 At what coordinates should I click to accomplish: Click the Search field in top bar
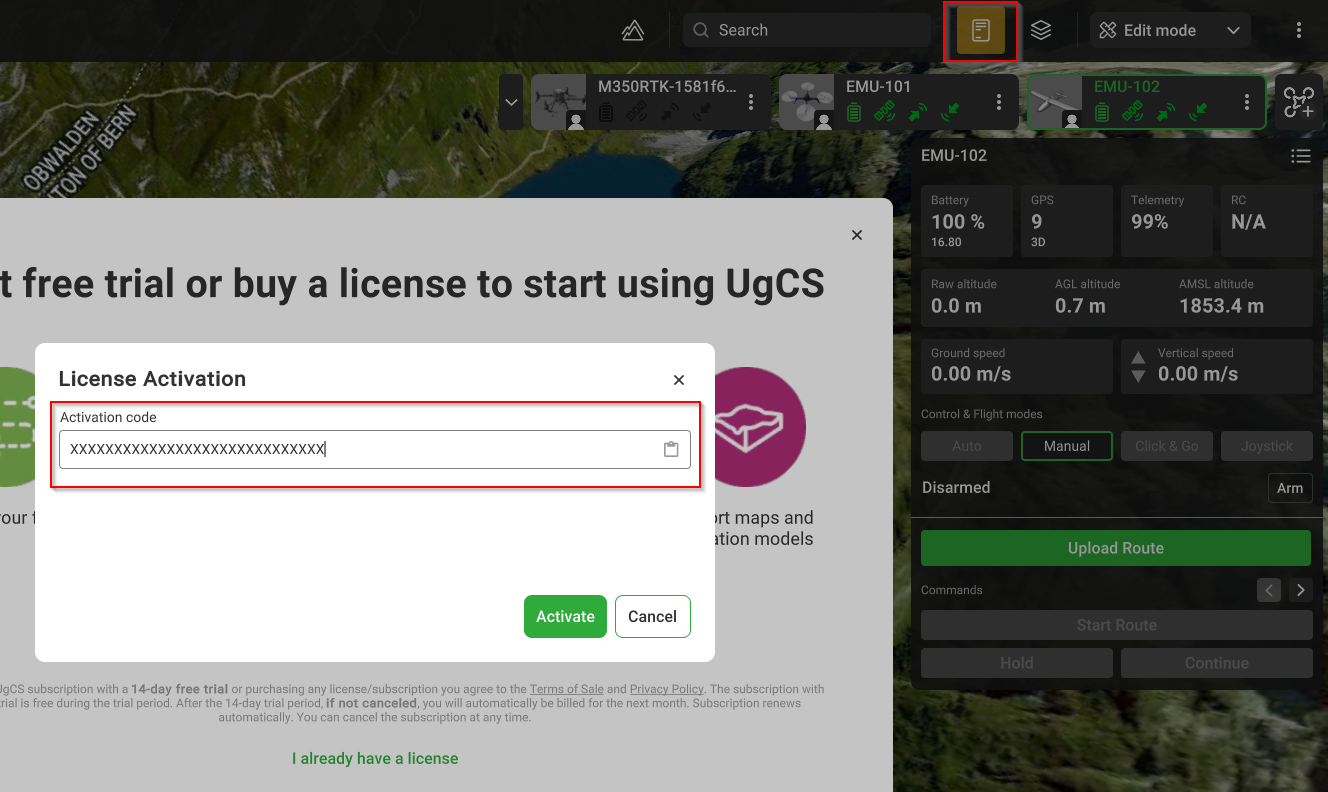tap(807, 31)
